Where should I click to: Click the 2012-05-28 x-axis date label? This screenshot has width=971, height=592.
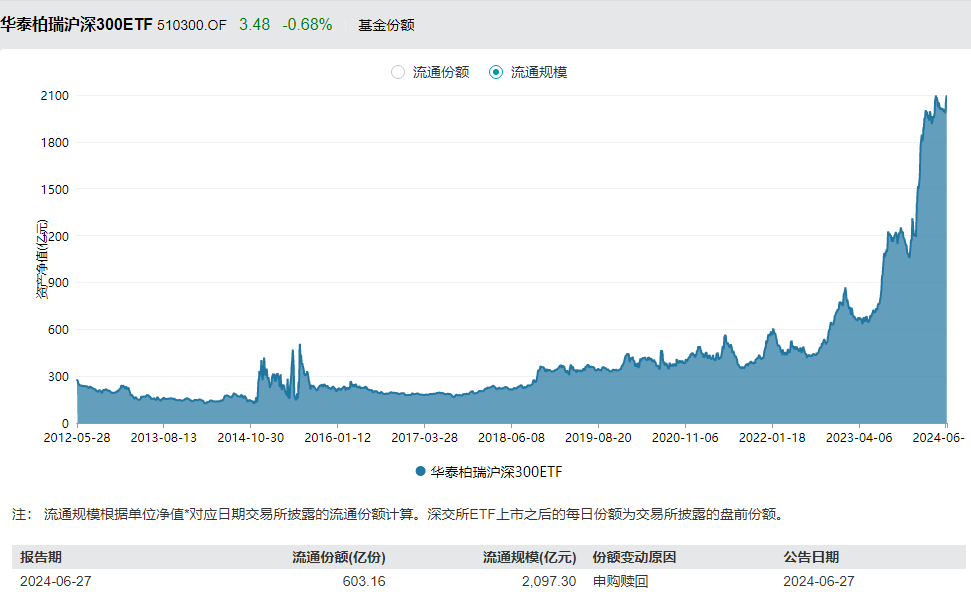click(76, 438)
